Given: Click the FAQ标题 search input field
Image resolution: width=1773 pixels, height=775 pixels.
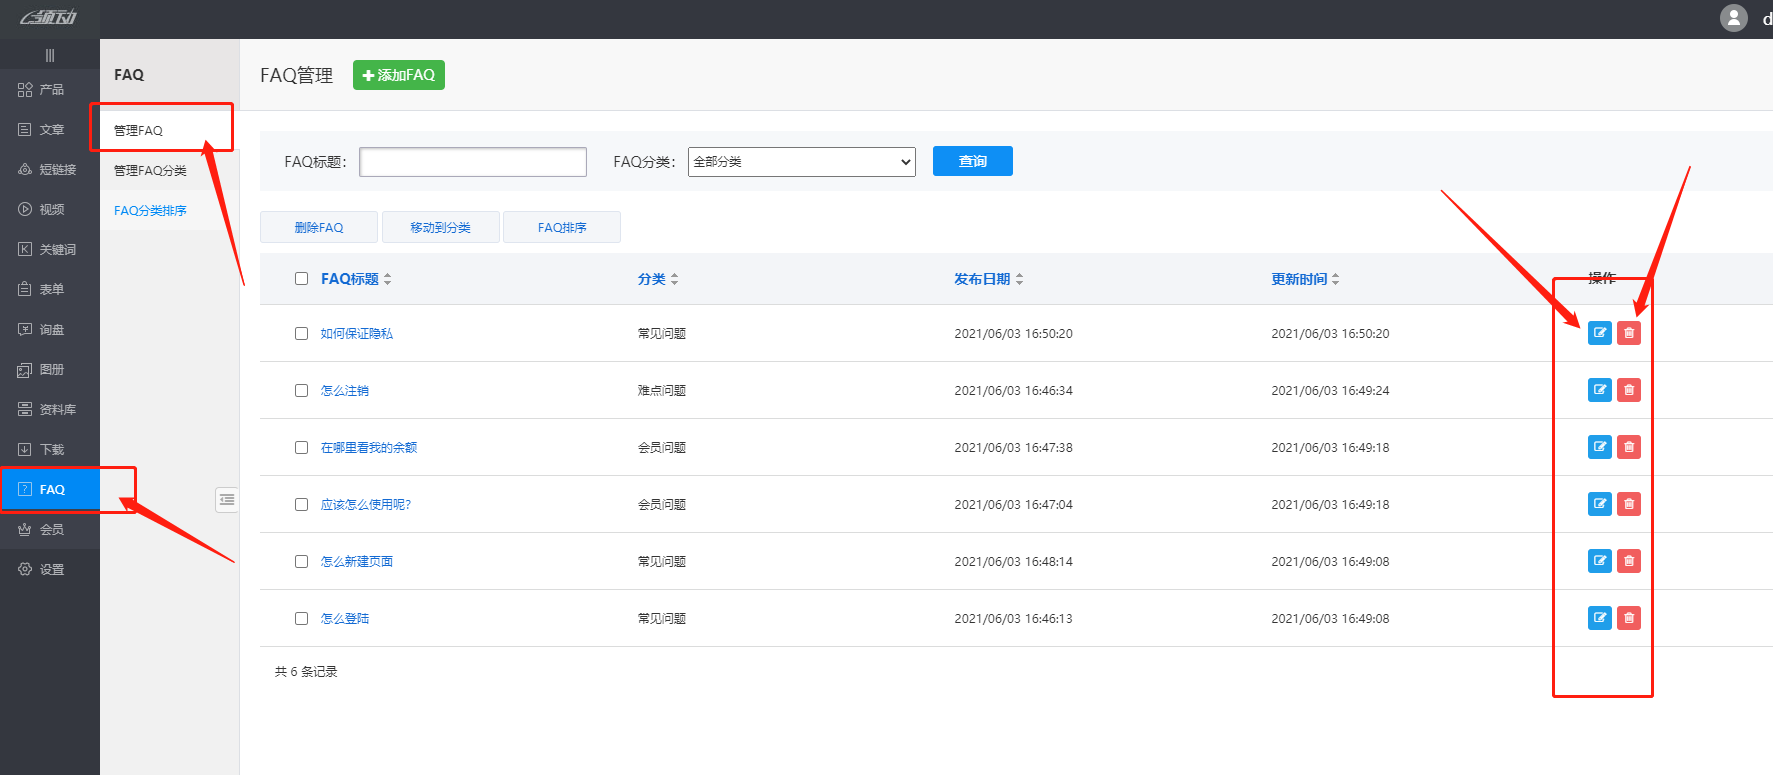Looking at the screenshot, I should 472,162.
